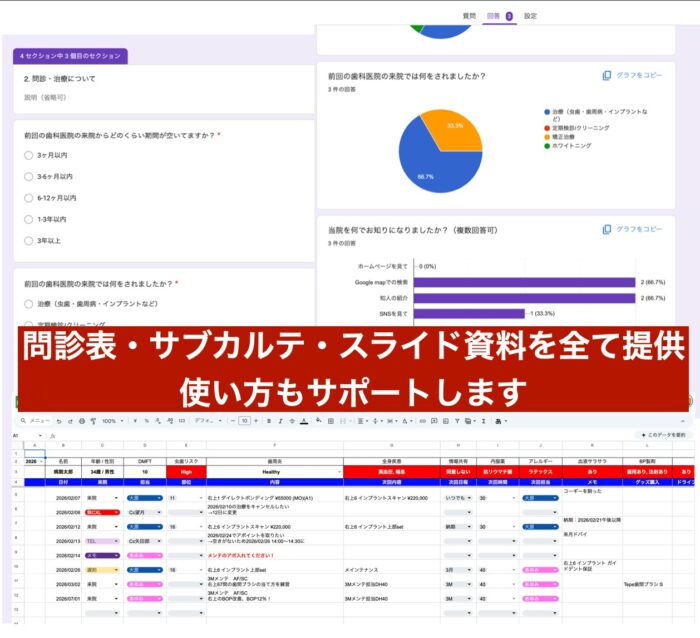Screen dimensions: 700x638
Task: Increase decimal places icon
Action: click(x=170, y=421)
